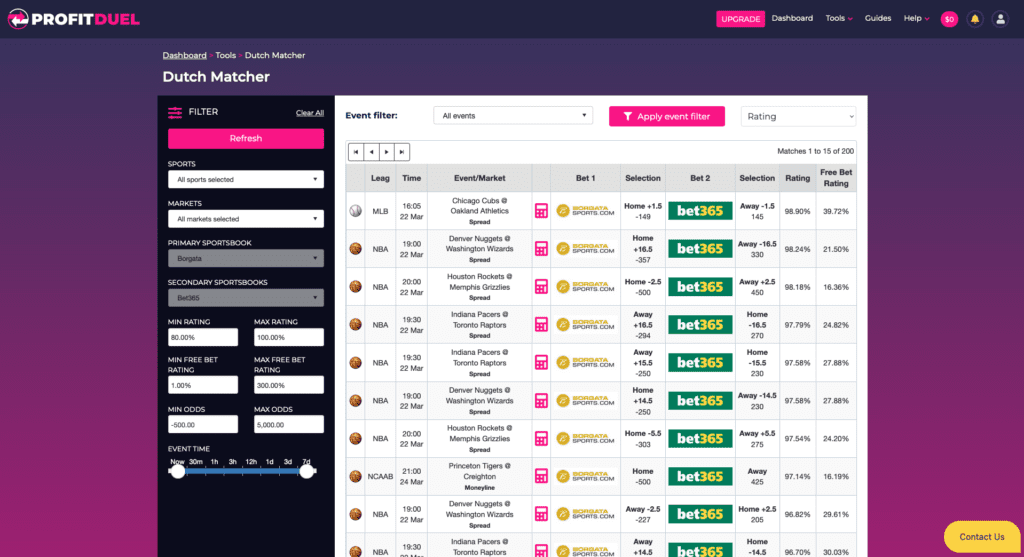Screen dimensions: 1024x557
Task: Click the left event time slider handle
Action: tap(178, 471)
